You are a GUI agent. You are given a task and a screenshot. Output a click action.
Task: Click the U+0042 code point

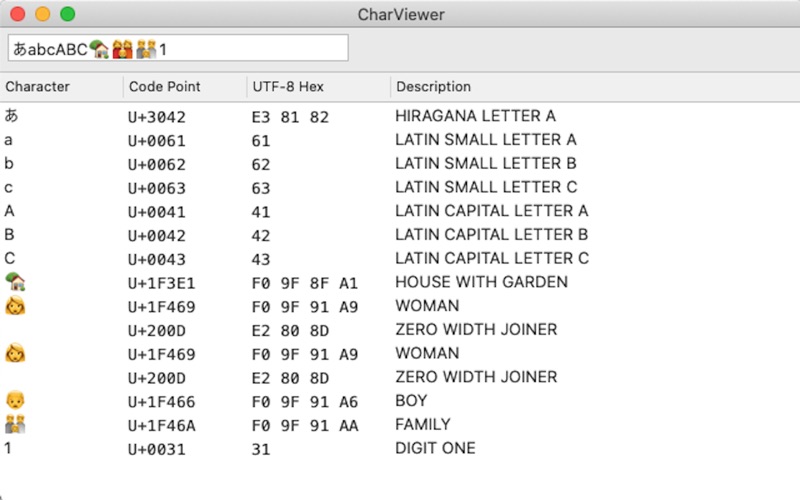point(157,236)
